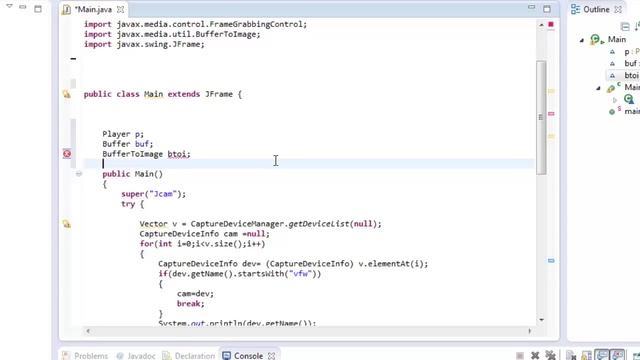Maximize the left side panel
640x360 pixels.
[38, 9]
